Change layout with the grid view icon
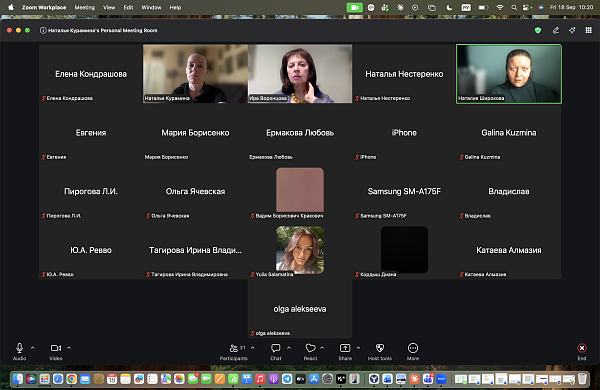 (x=589, y=30)
